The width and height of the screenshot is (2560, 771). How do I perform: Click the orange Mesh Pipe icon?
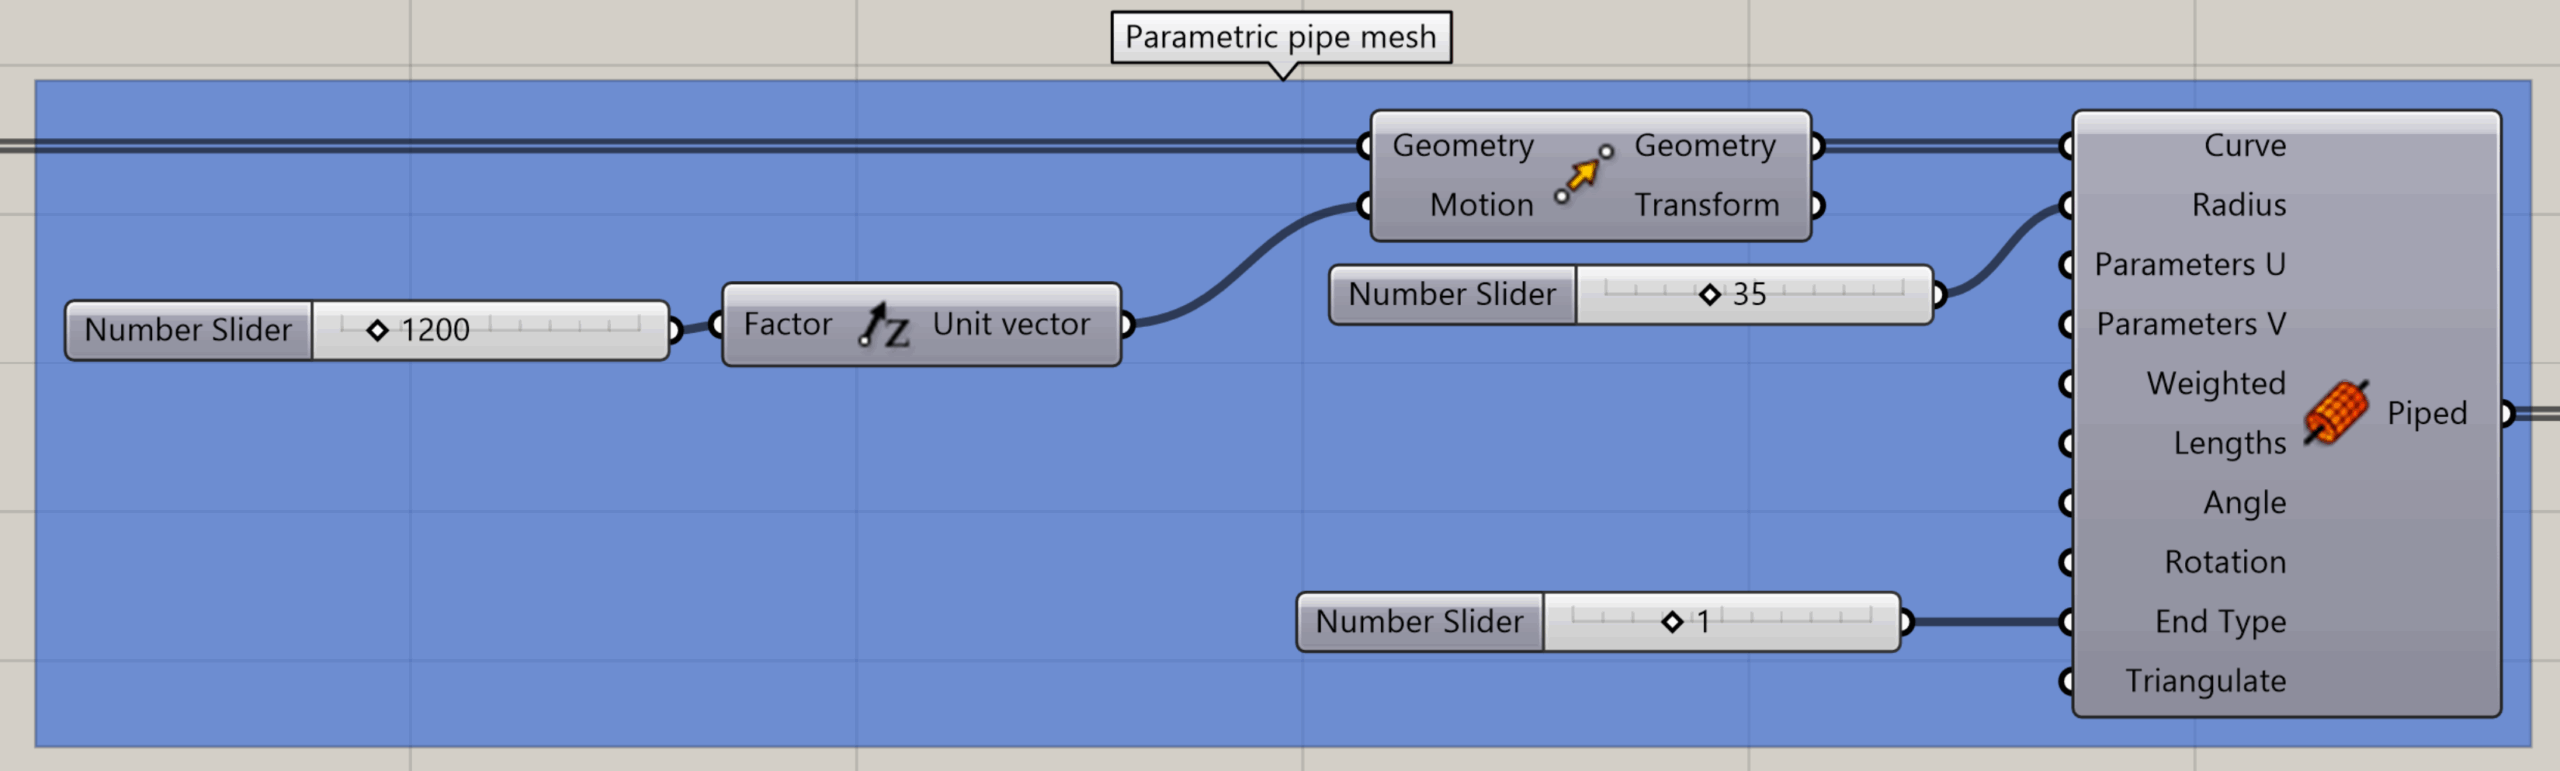tap(2337, 412)
